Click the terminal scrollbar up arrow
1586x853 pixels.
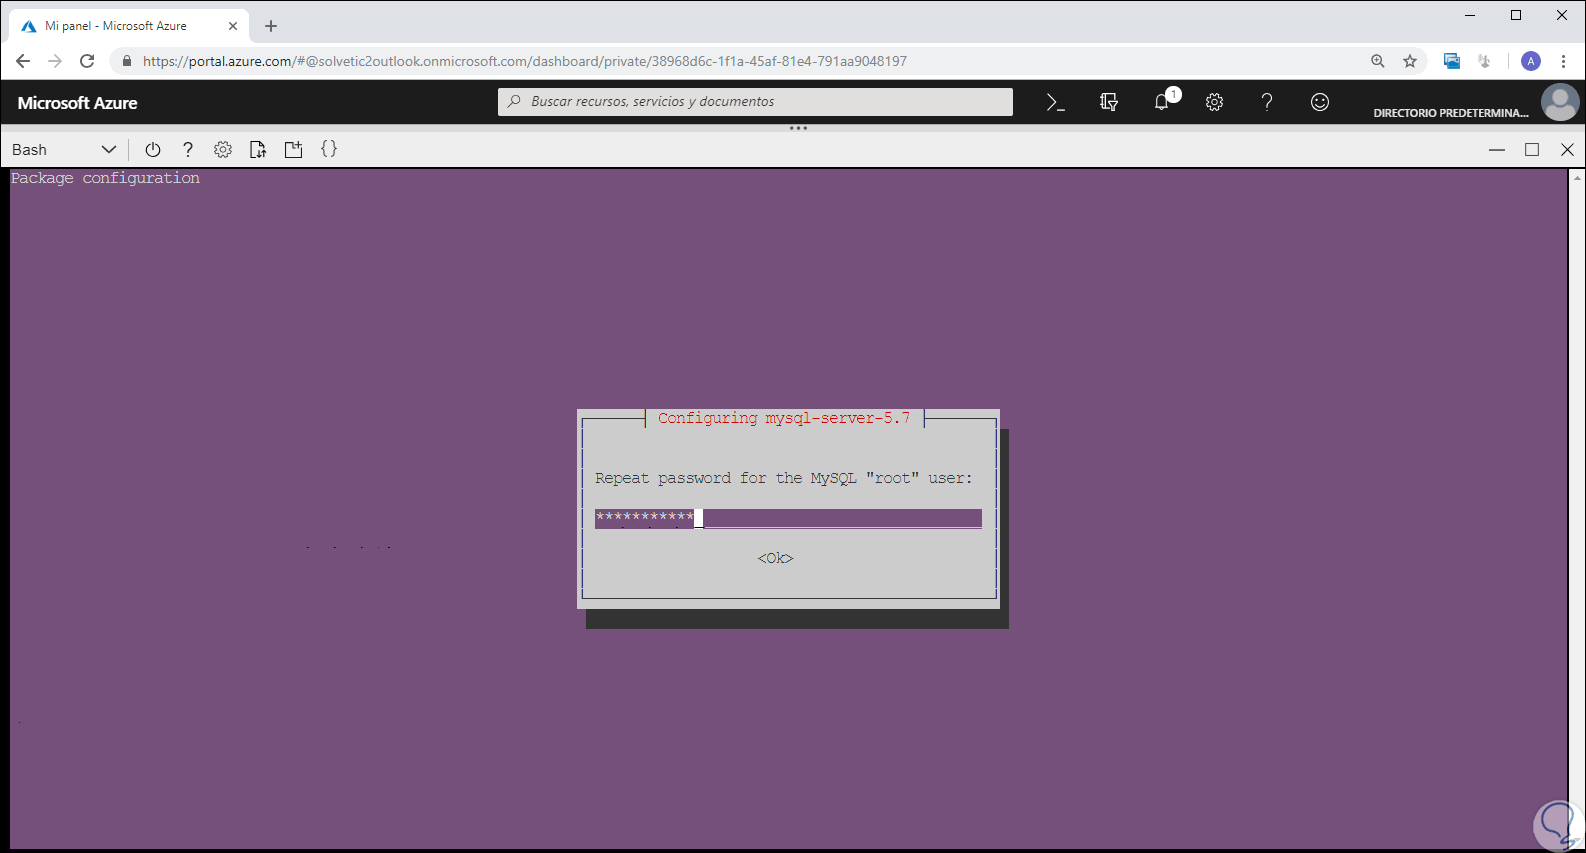(1578, 177)
